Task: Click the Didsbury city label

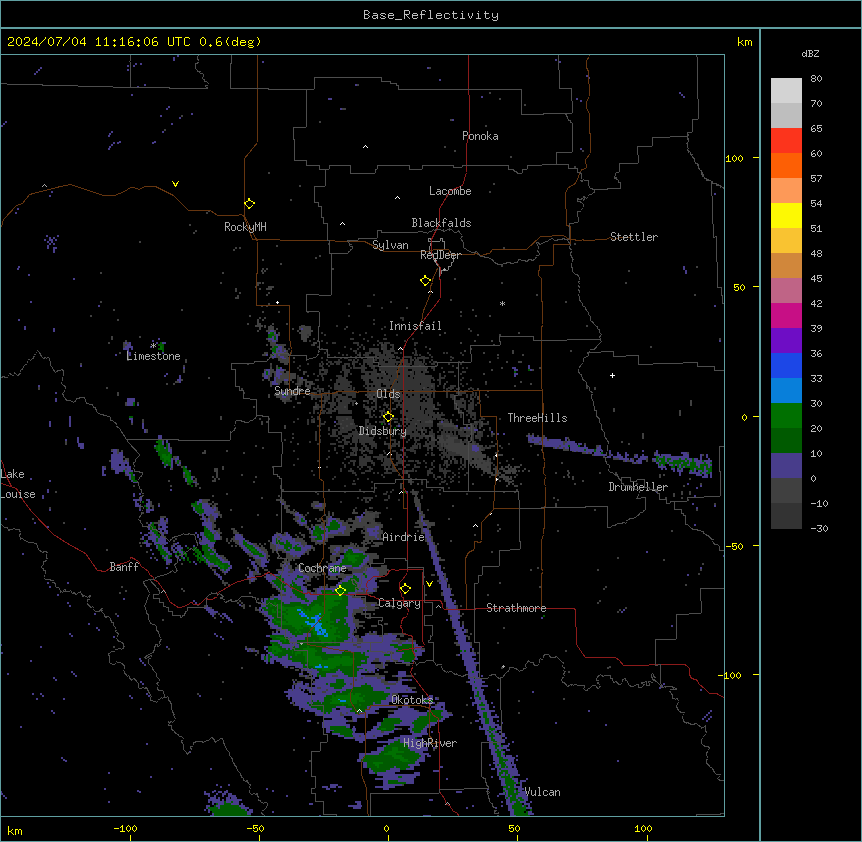Action: [x=383, y=431]
